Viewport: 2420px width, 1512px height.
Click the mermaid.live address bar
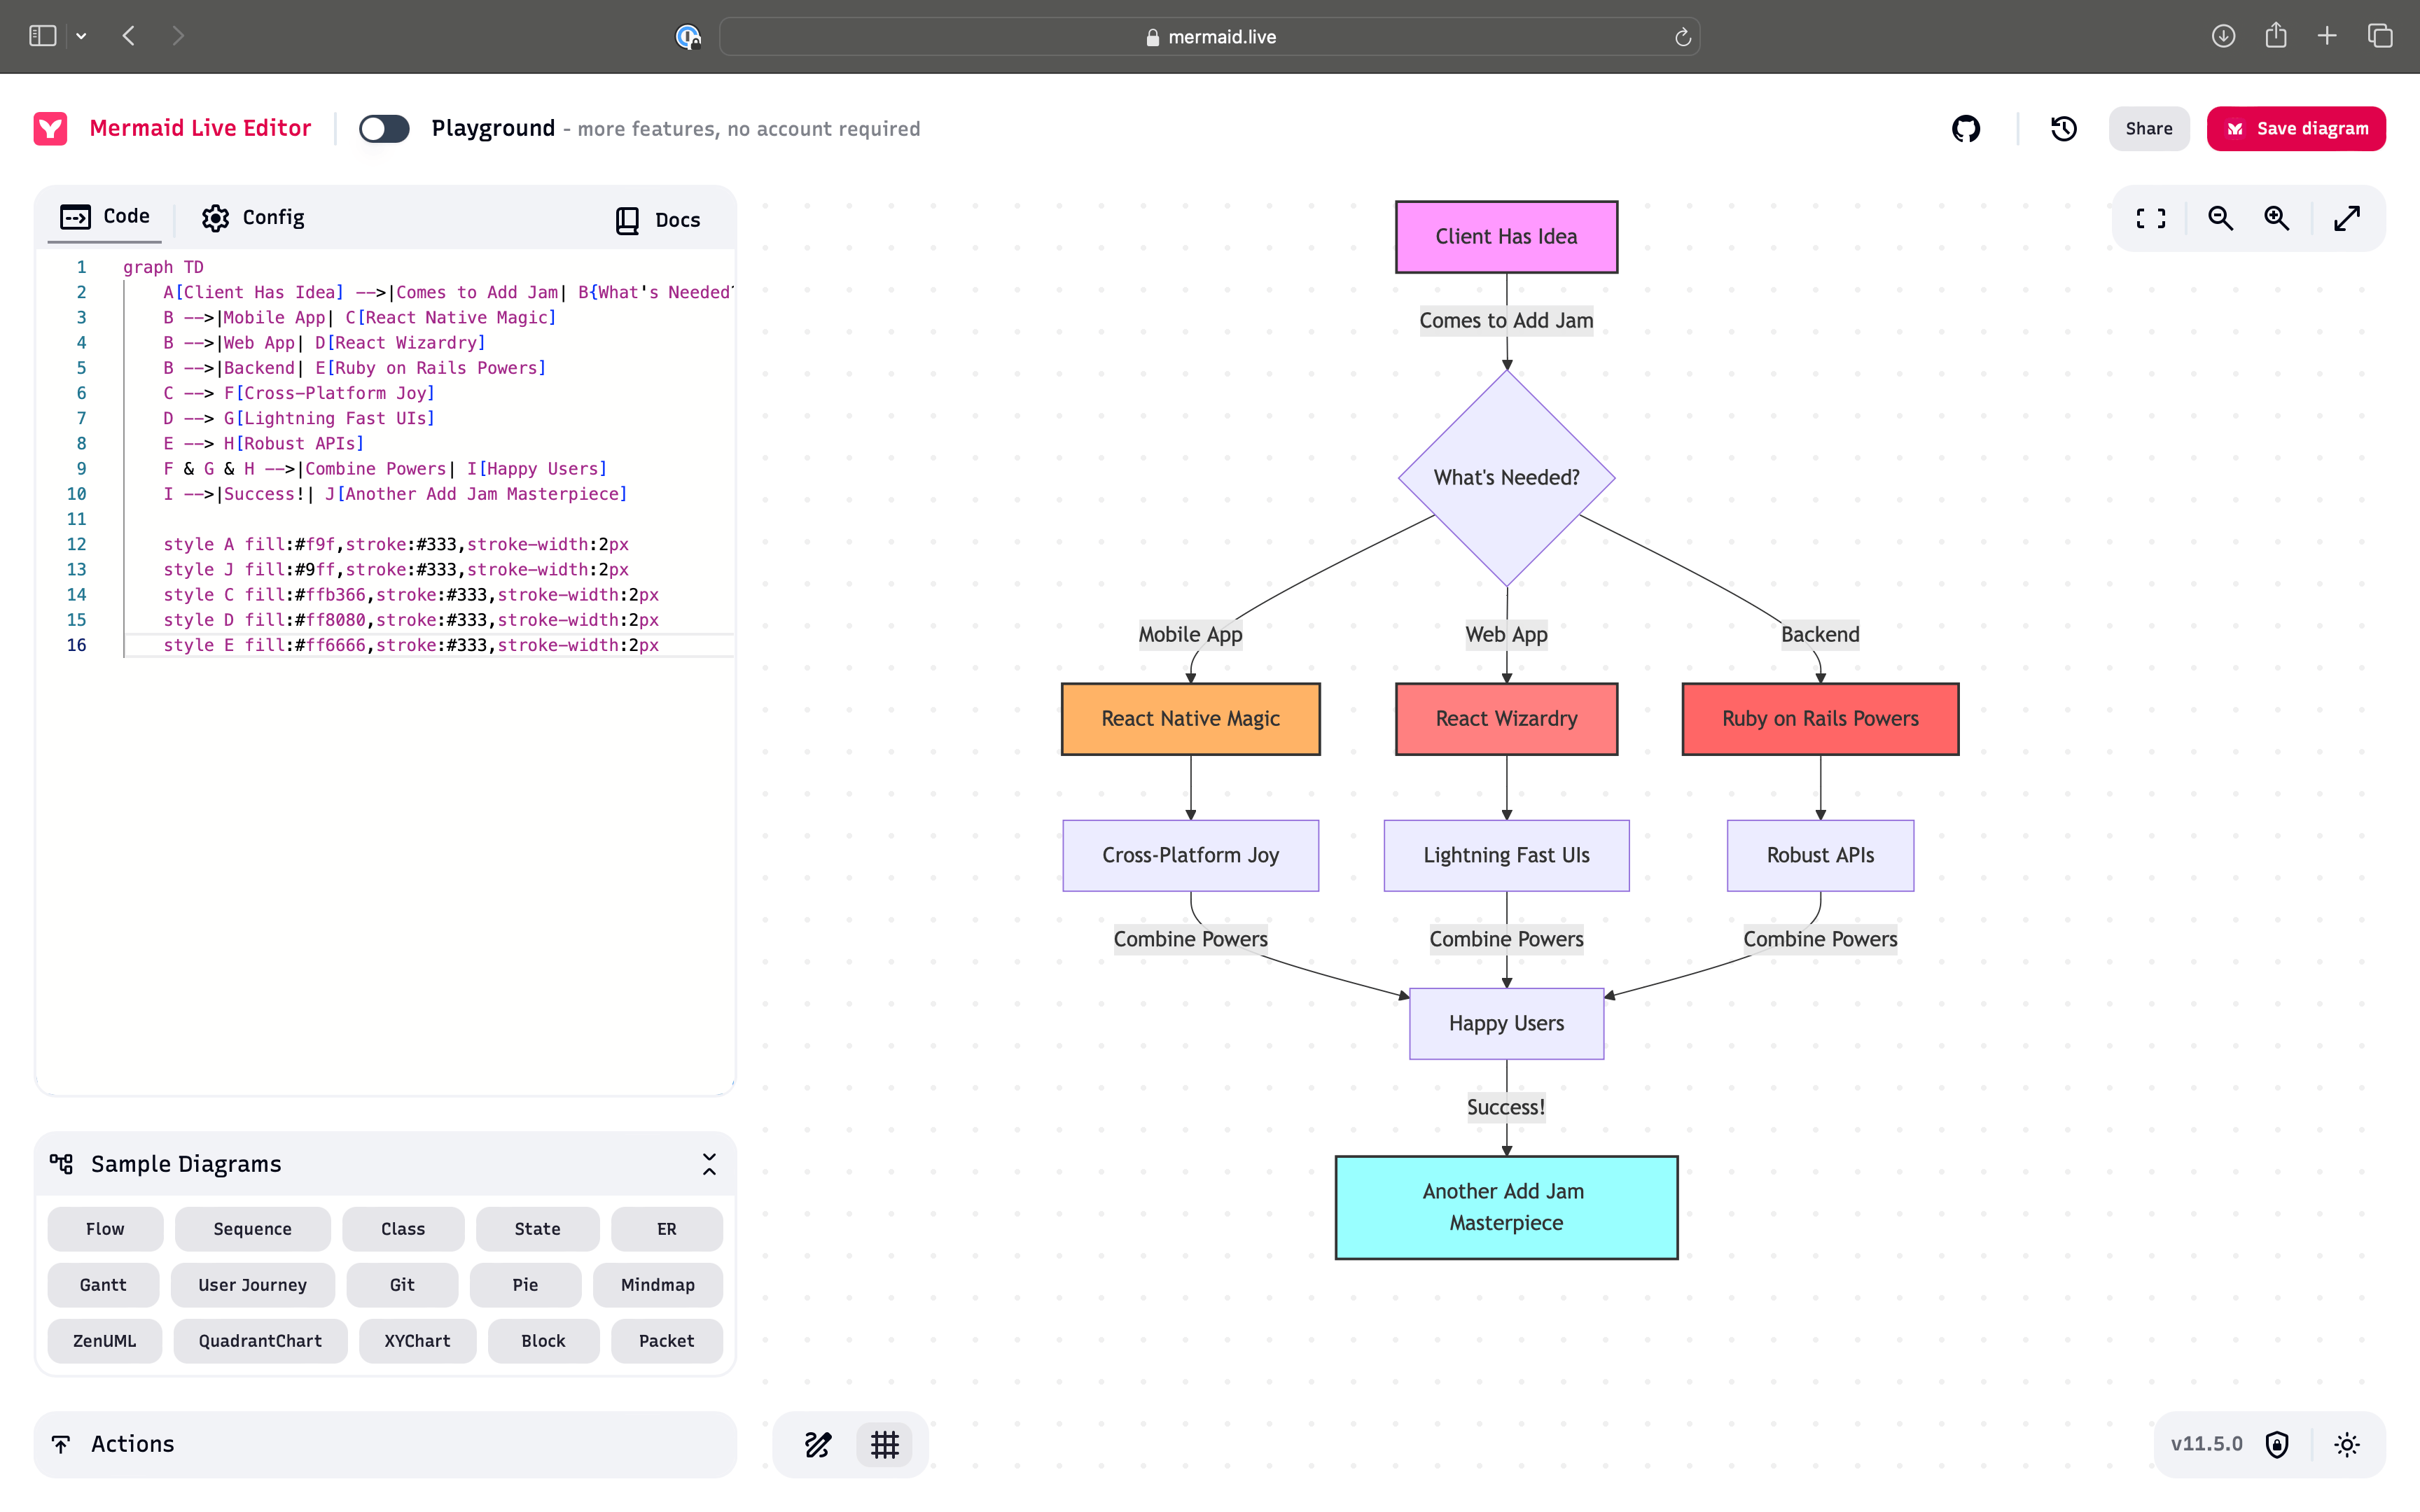point(1210,37)
